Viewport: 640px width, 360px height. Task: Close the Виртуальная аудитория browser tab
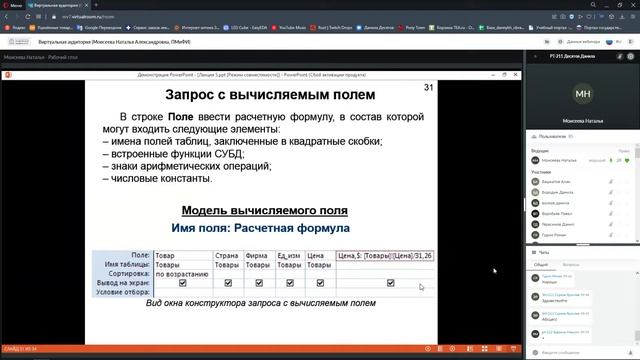click(86, 5)
